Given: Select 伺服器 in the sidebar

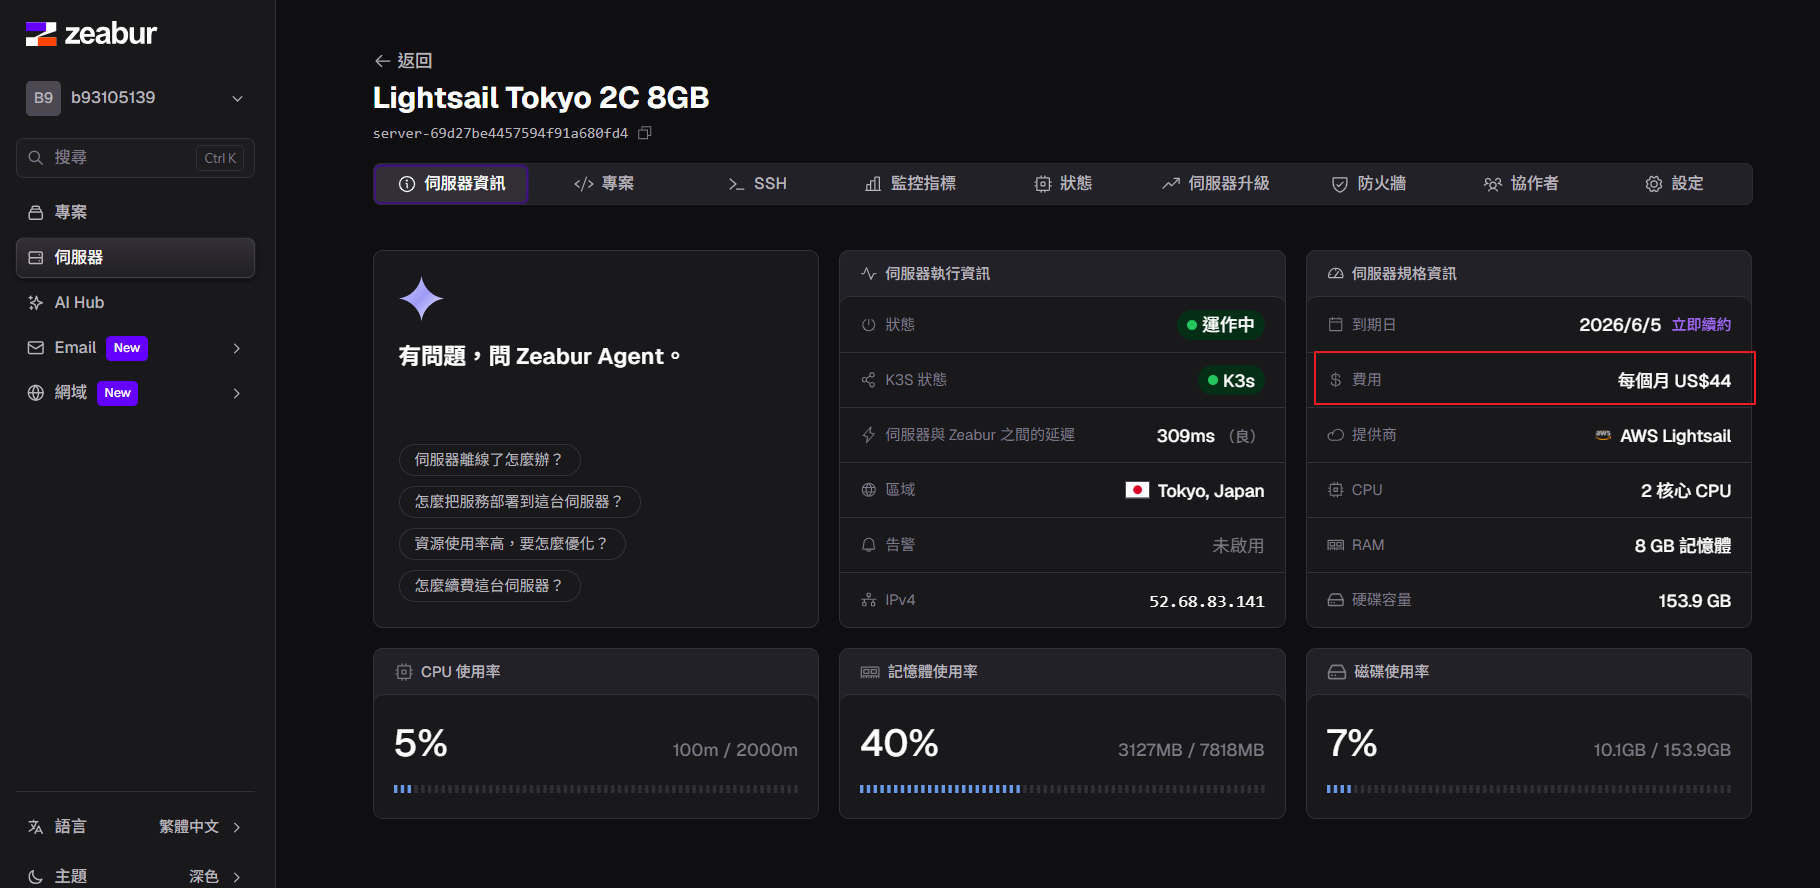Looking at the screenshot, I should point(136,257).
